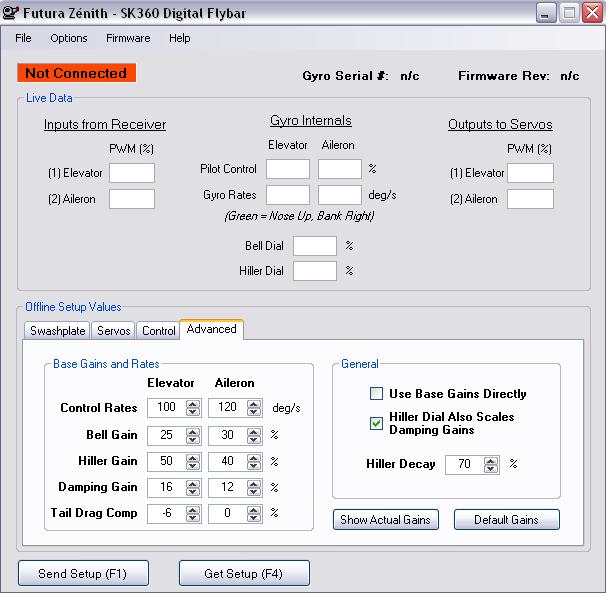The image size is (606, 593).
Task: Increase Hiller Decay percentage spinner
Action: [x=491, y=461]
